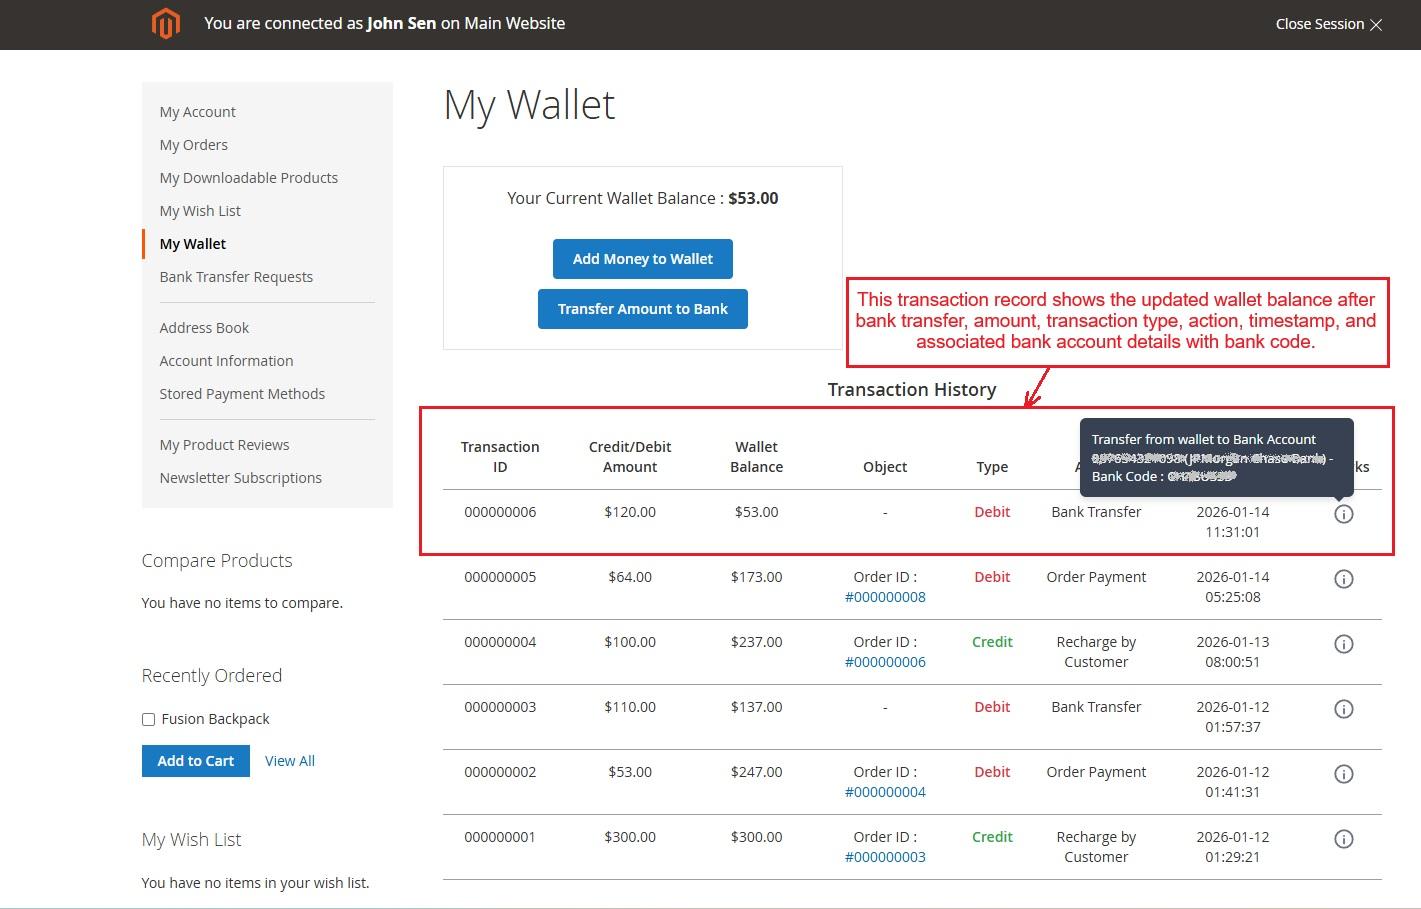The width and height of the screenshot is (1421, 909).
Task: Follow order link #000000003
Action: click(885, 857)
